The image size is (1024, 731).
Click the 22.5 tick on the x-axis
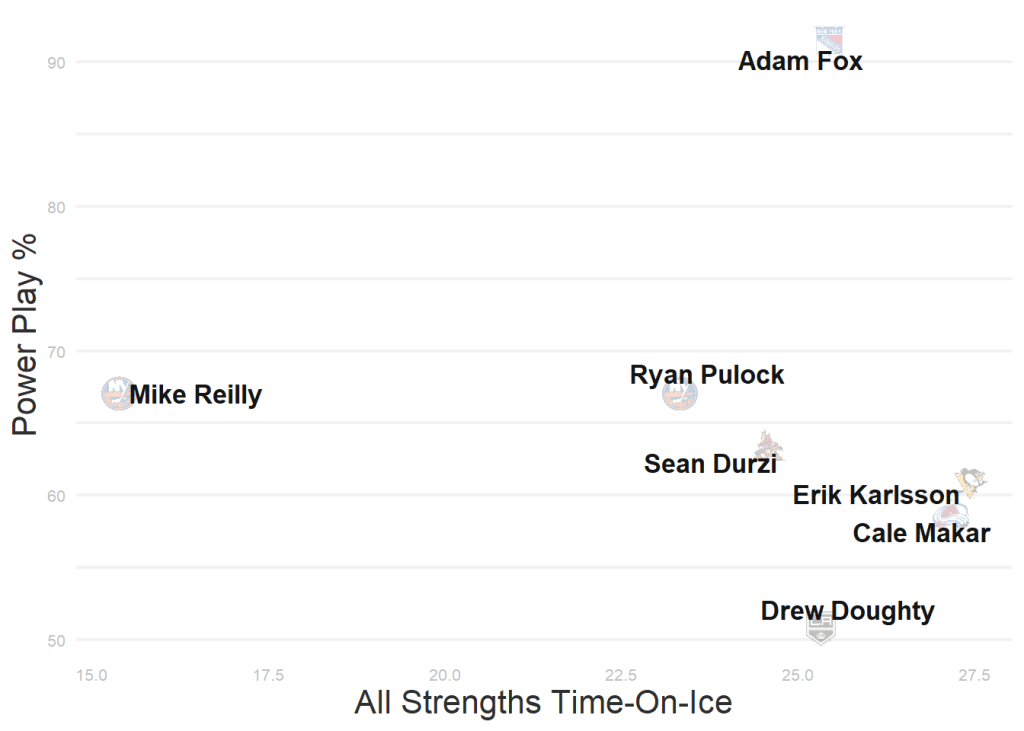(x=621, y=675)
